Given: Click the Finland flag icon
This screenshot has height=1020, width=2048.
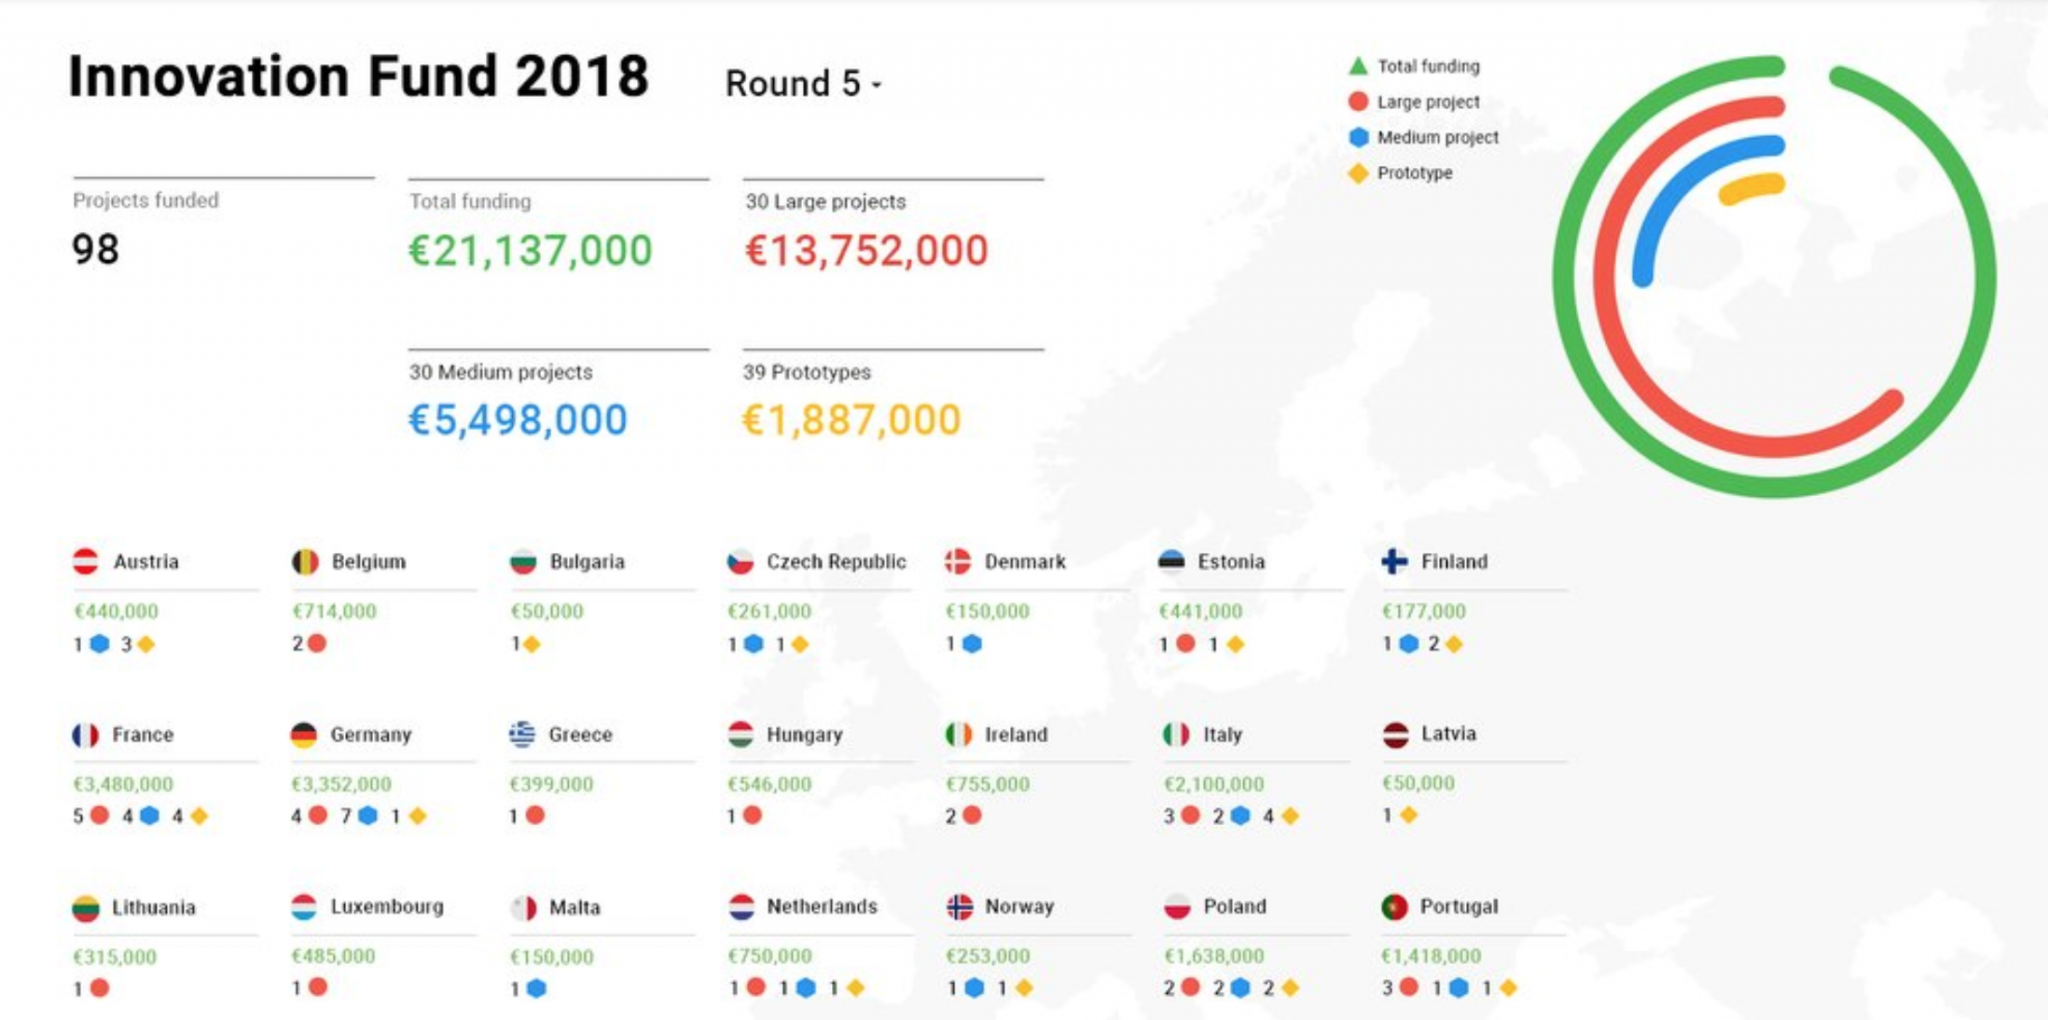Looking at the screenshot, I should pos(1394,561).
